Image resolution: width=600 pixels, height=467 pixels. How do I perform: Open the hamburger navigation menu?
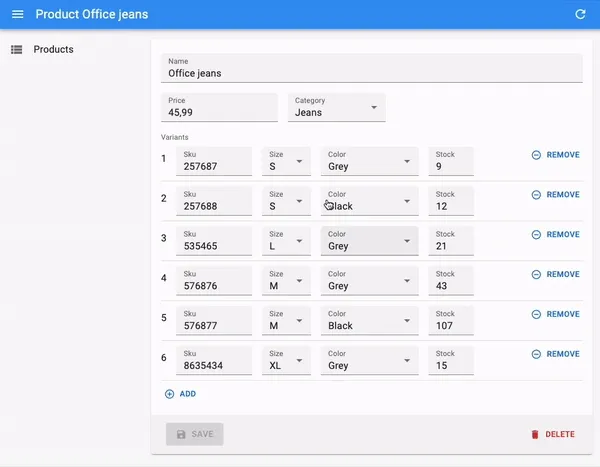(x=17, y=14)
